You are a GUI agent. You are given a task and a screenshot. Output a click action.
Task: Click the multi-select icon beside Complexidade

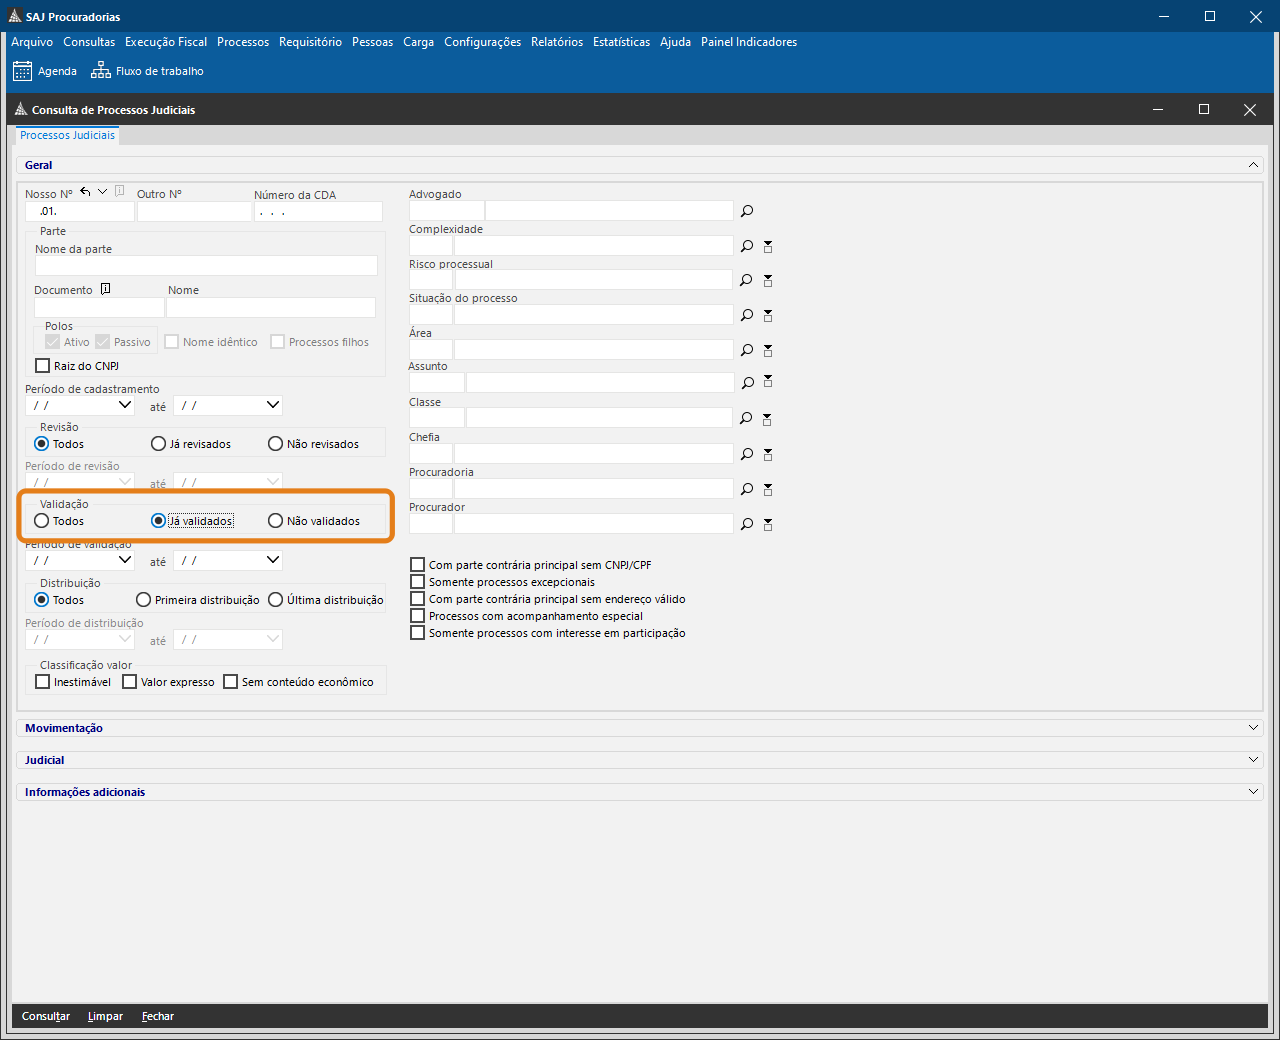pos(768,246)
